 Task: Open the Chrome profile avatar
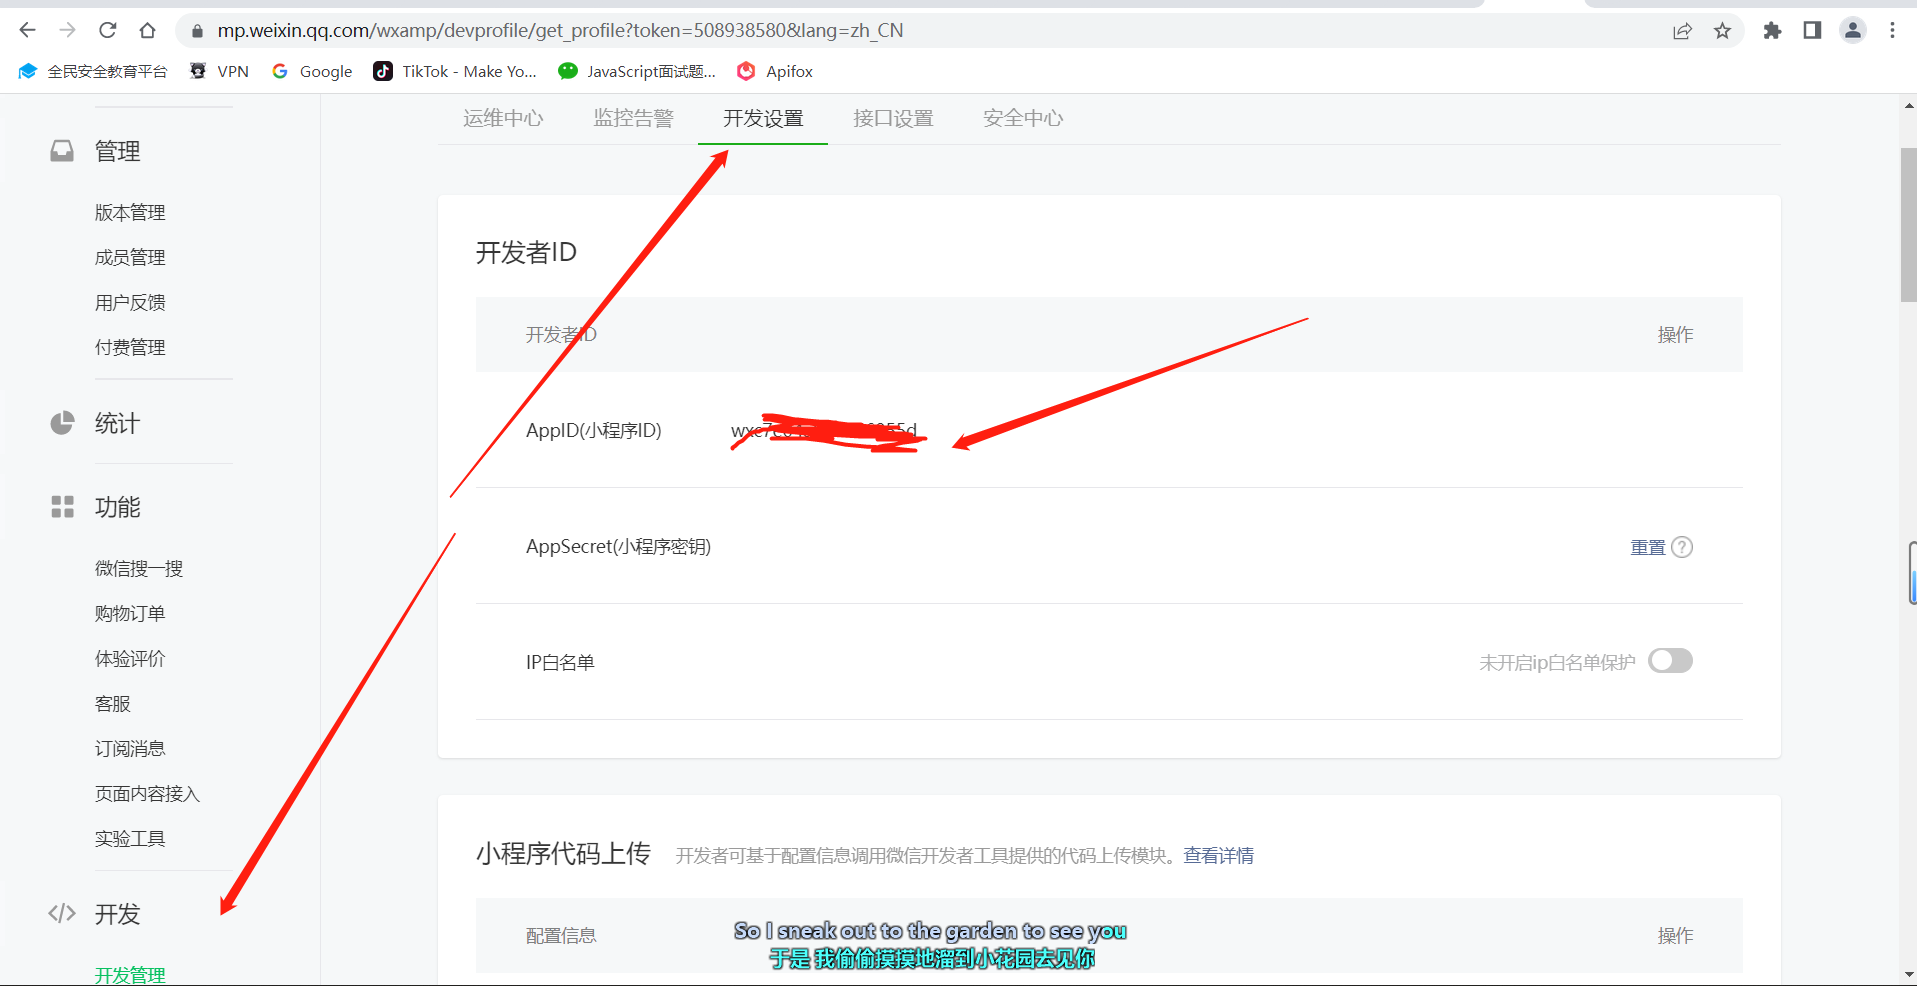(1853, 30)
